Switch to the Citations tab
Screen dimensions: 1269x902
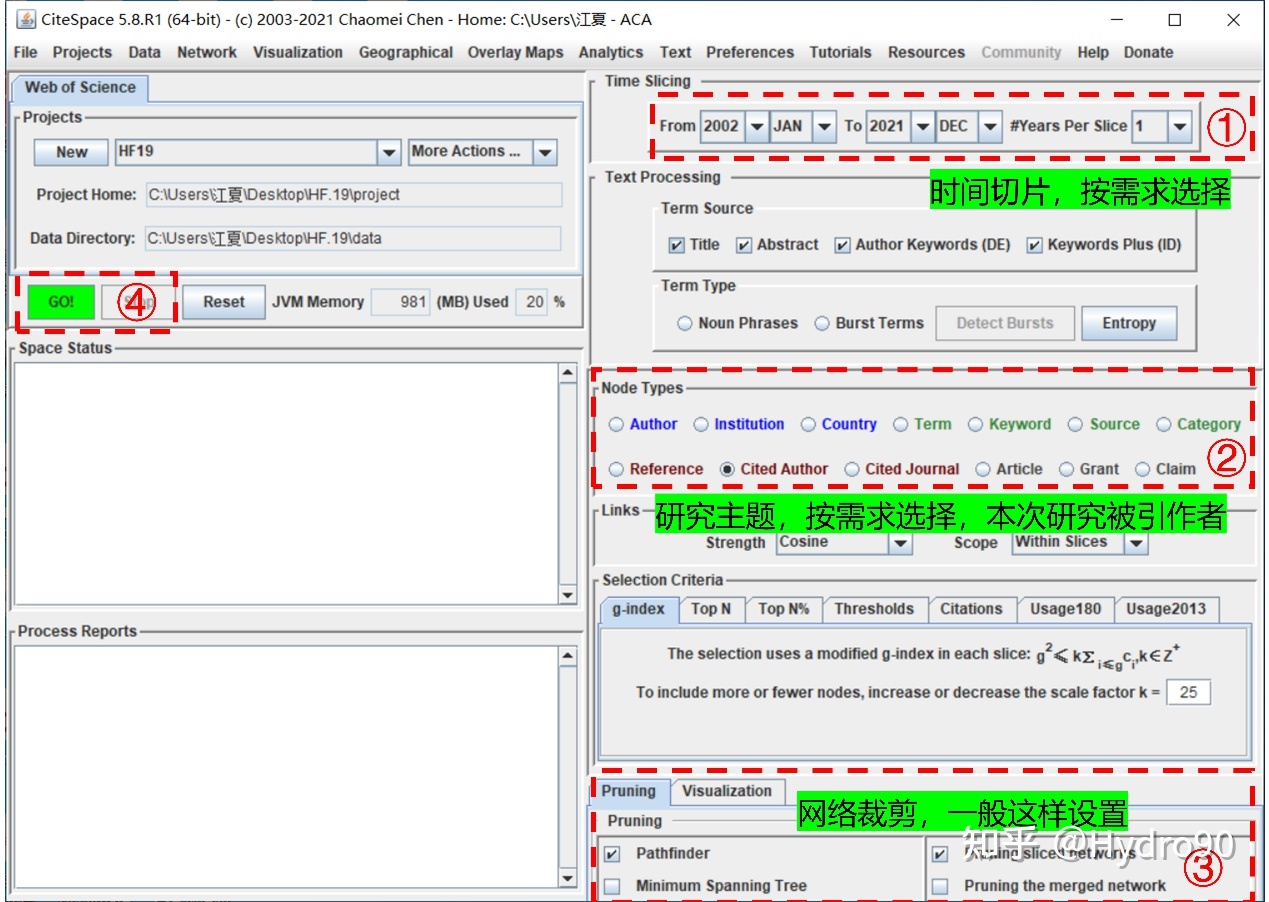971,609
